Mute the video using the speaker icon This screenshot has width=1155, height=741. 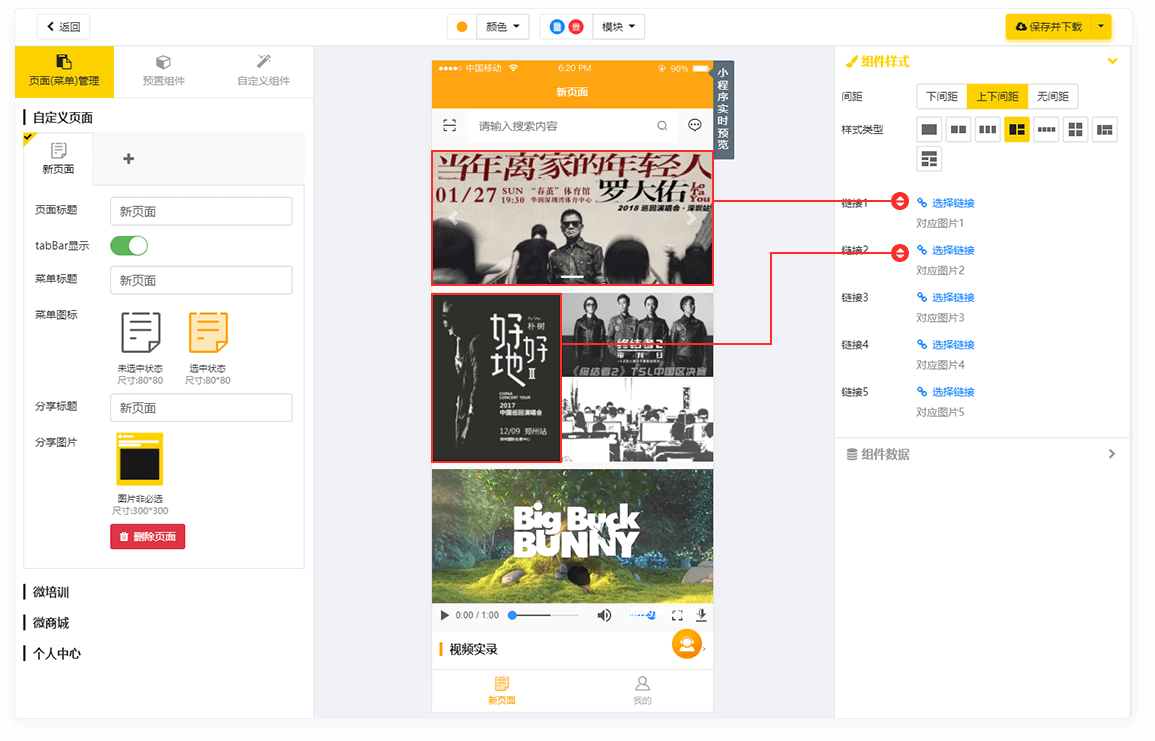(604, 615)
